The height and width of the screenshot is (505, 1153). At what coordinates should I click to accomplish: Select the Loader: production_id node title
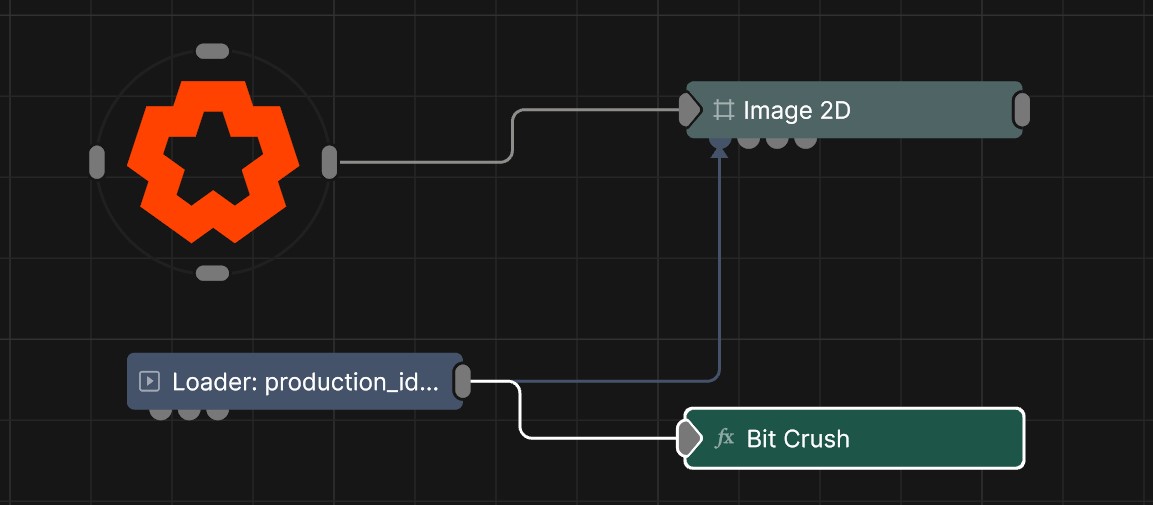(x=305, y=381)
